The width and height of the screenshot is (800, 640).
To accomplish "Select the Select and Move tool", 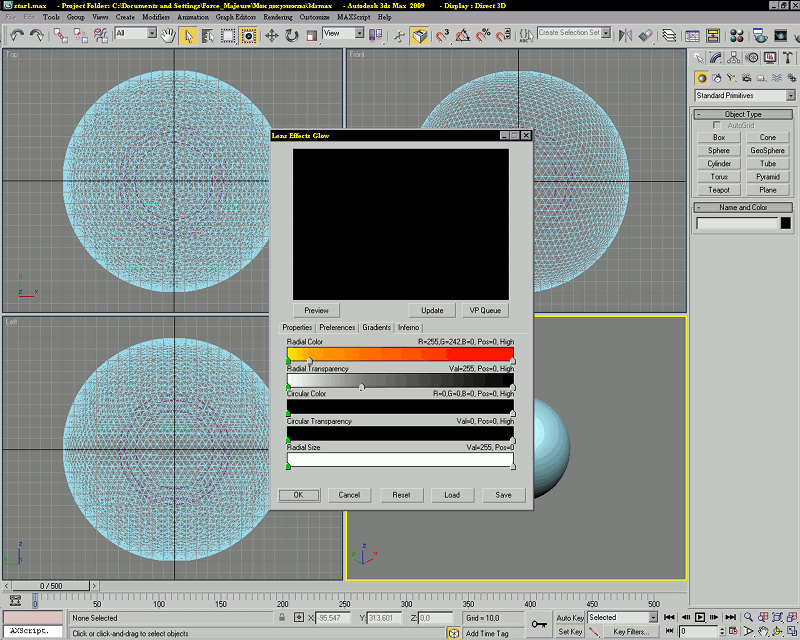I will pyautogui.click(x=272, y=35).
